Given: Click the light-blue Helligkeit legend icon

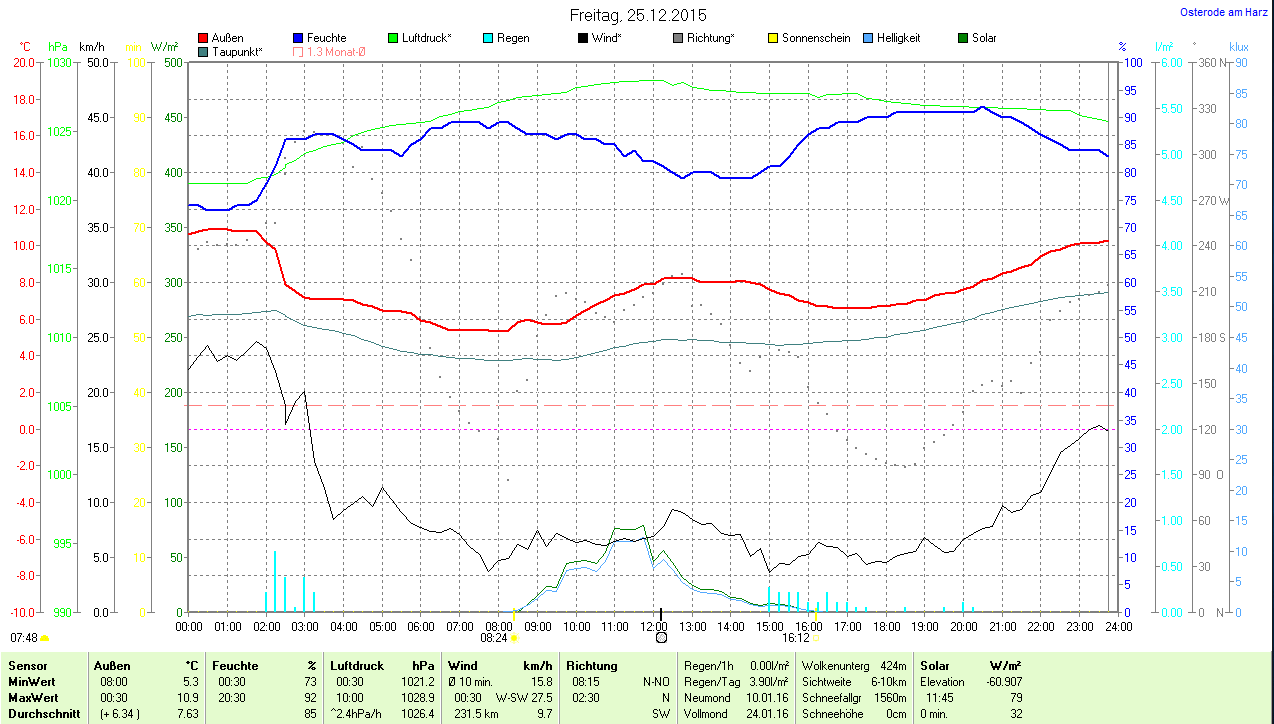Looking at the screenshot, I should [x=868, y=38].
